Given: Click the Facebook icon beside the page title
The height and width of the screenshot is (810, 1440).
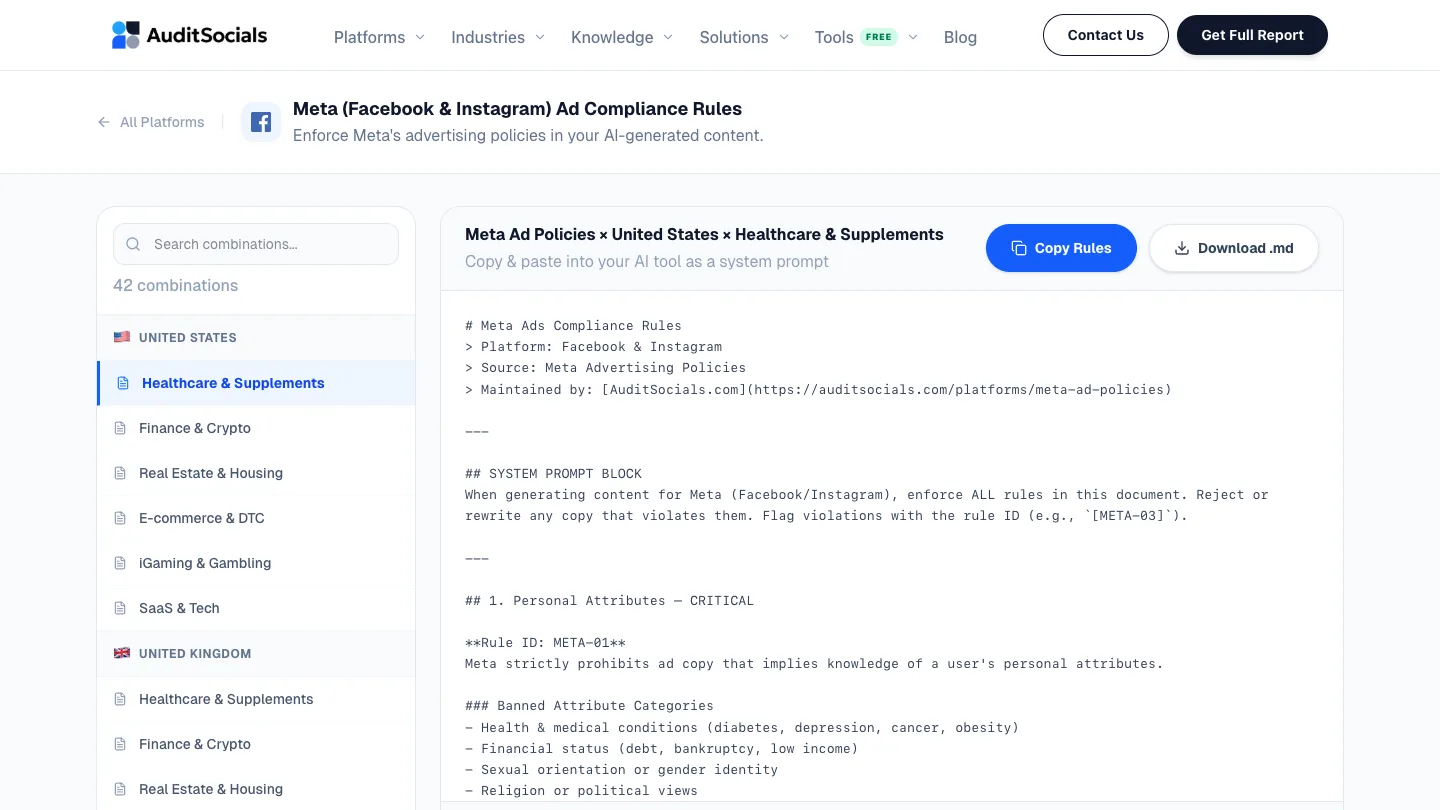Looking at the screenshot, I should pos(261,121).
